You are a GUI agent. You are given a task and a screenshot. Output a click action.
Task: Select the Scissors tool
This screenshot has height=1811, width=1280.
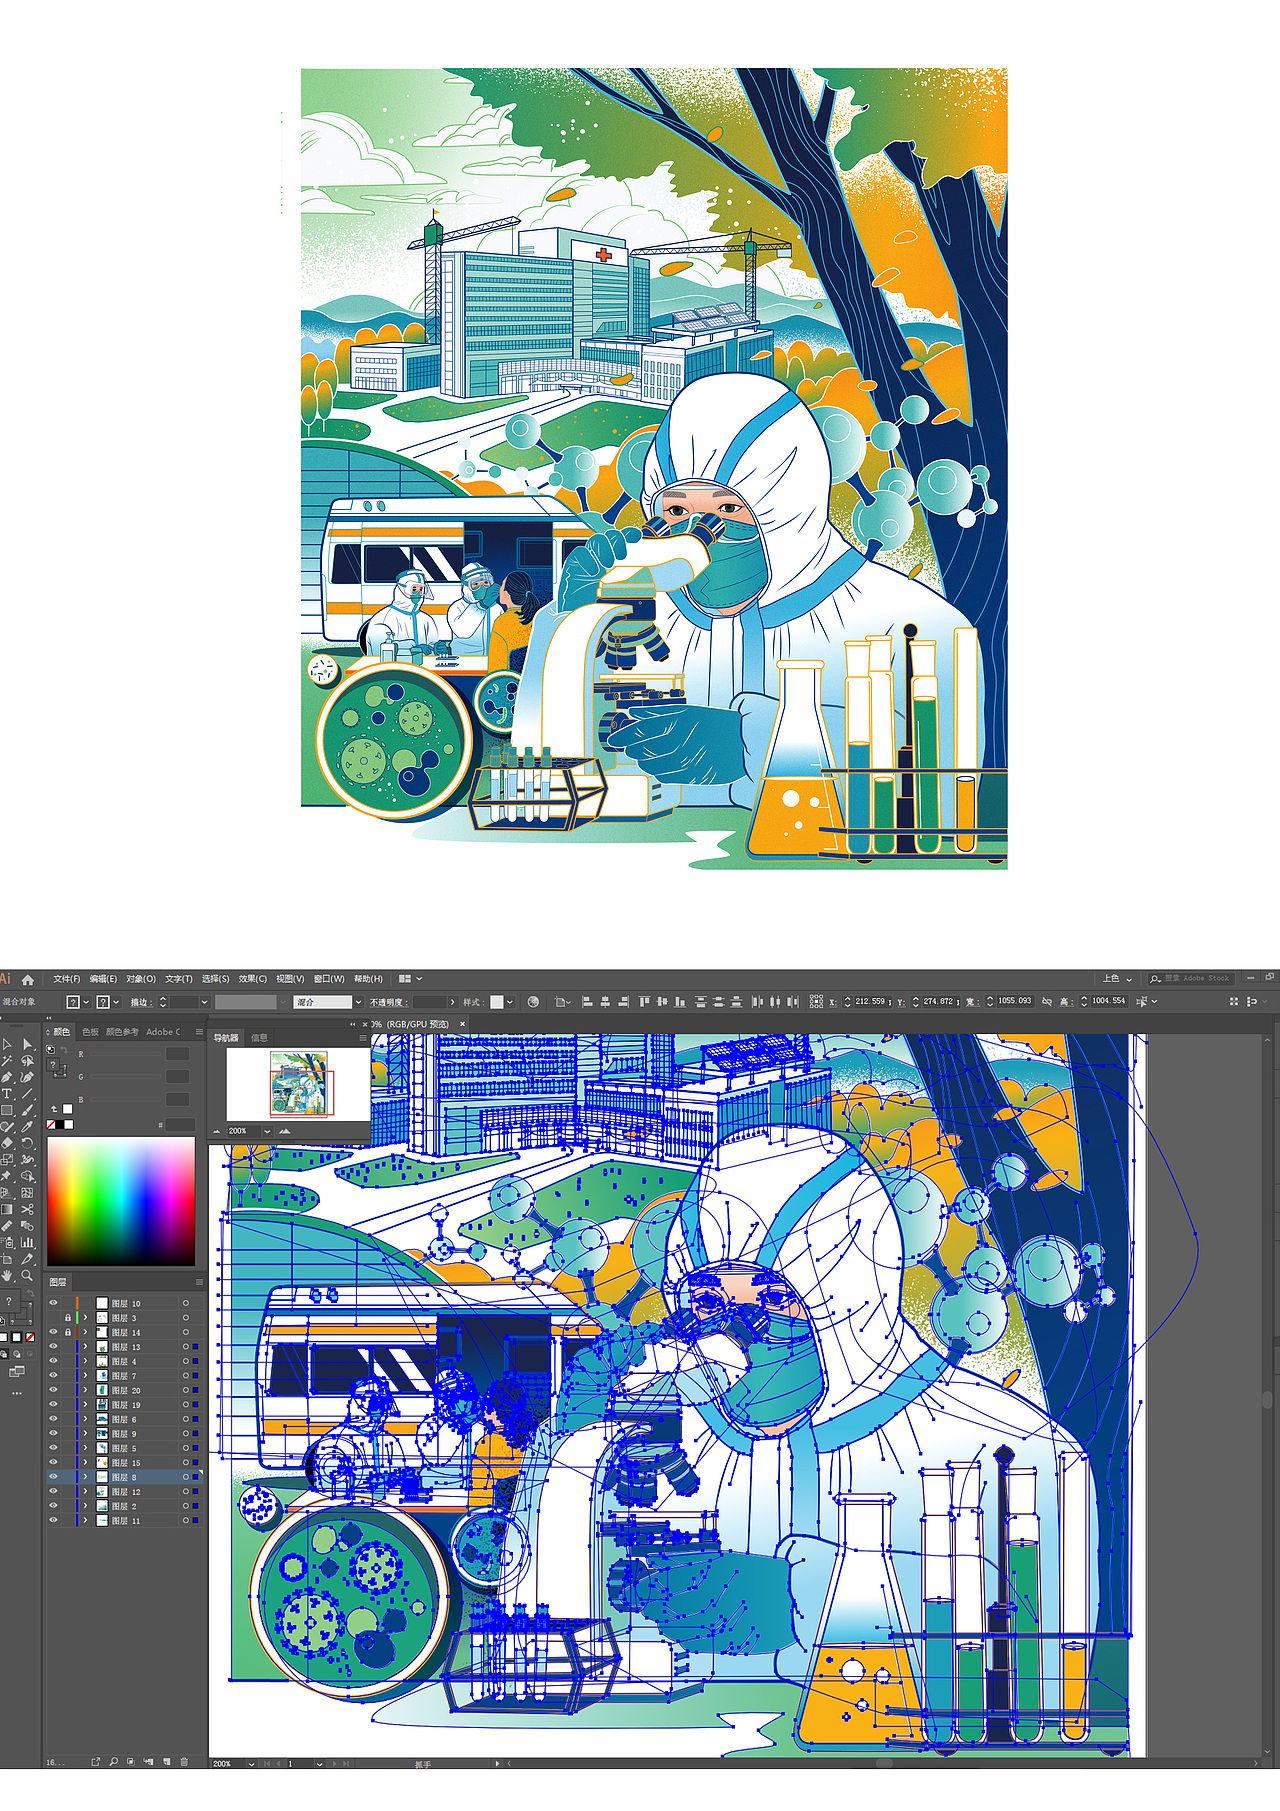click(27, 1209)
